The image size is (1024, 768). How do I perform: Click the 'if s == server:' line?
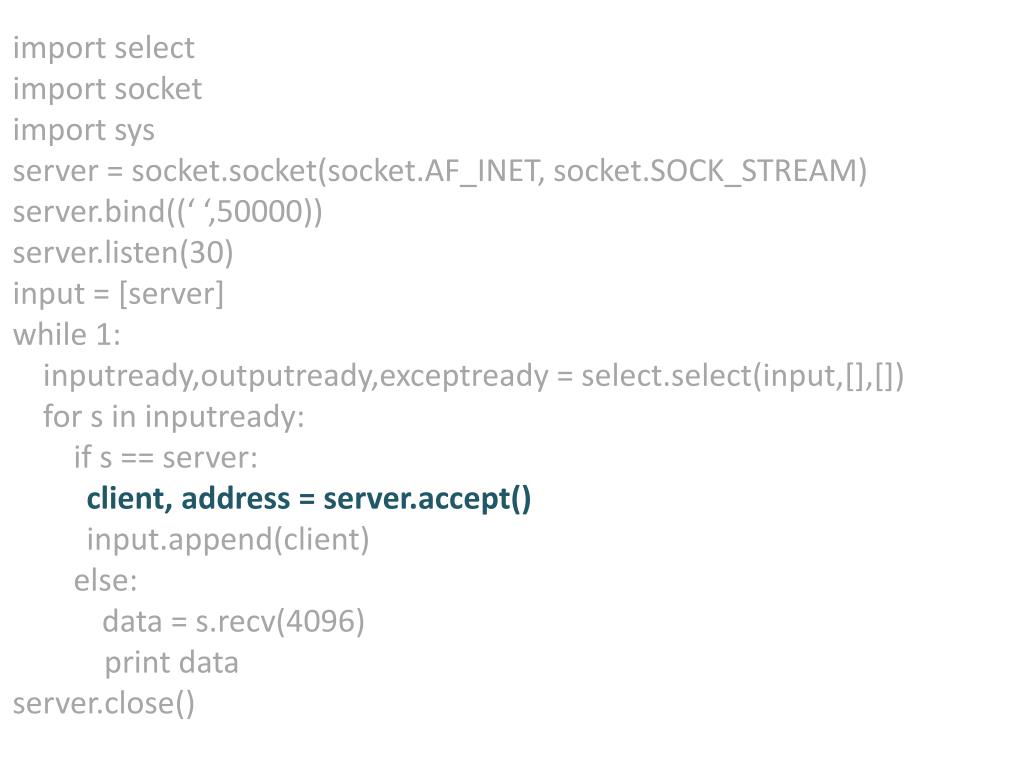coord(165,458)
